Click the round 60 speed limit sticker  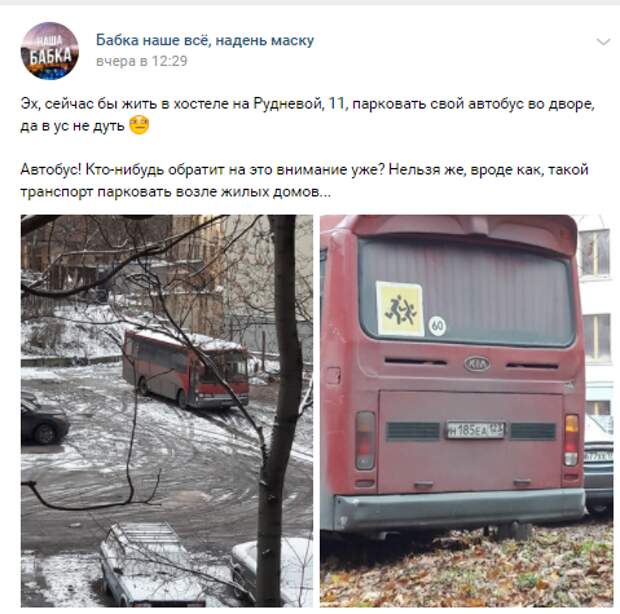[x=437, y=326]
